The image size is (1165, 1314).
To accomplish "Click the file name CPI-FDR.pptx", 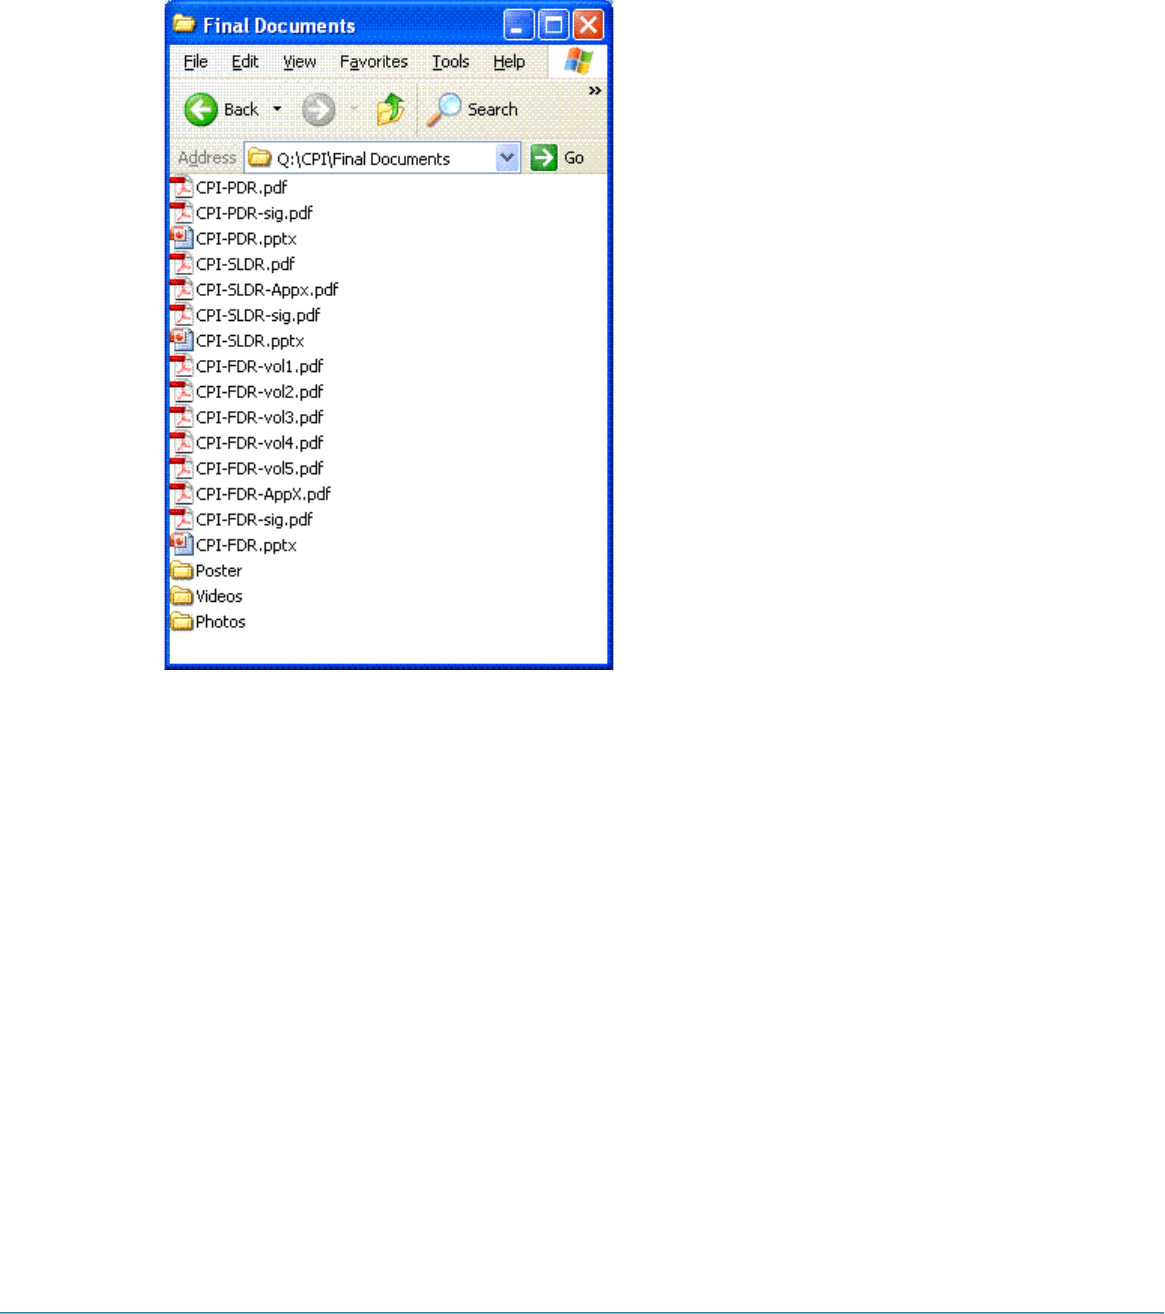I will (x=246, y=545).
